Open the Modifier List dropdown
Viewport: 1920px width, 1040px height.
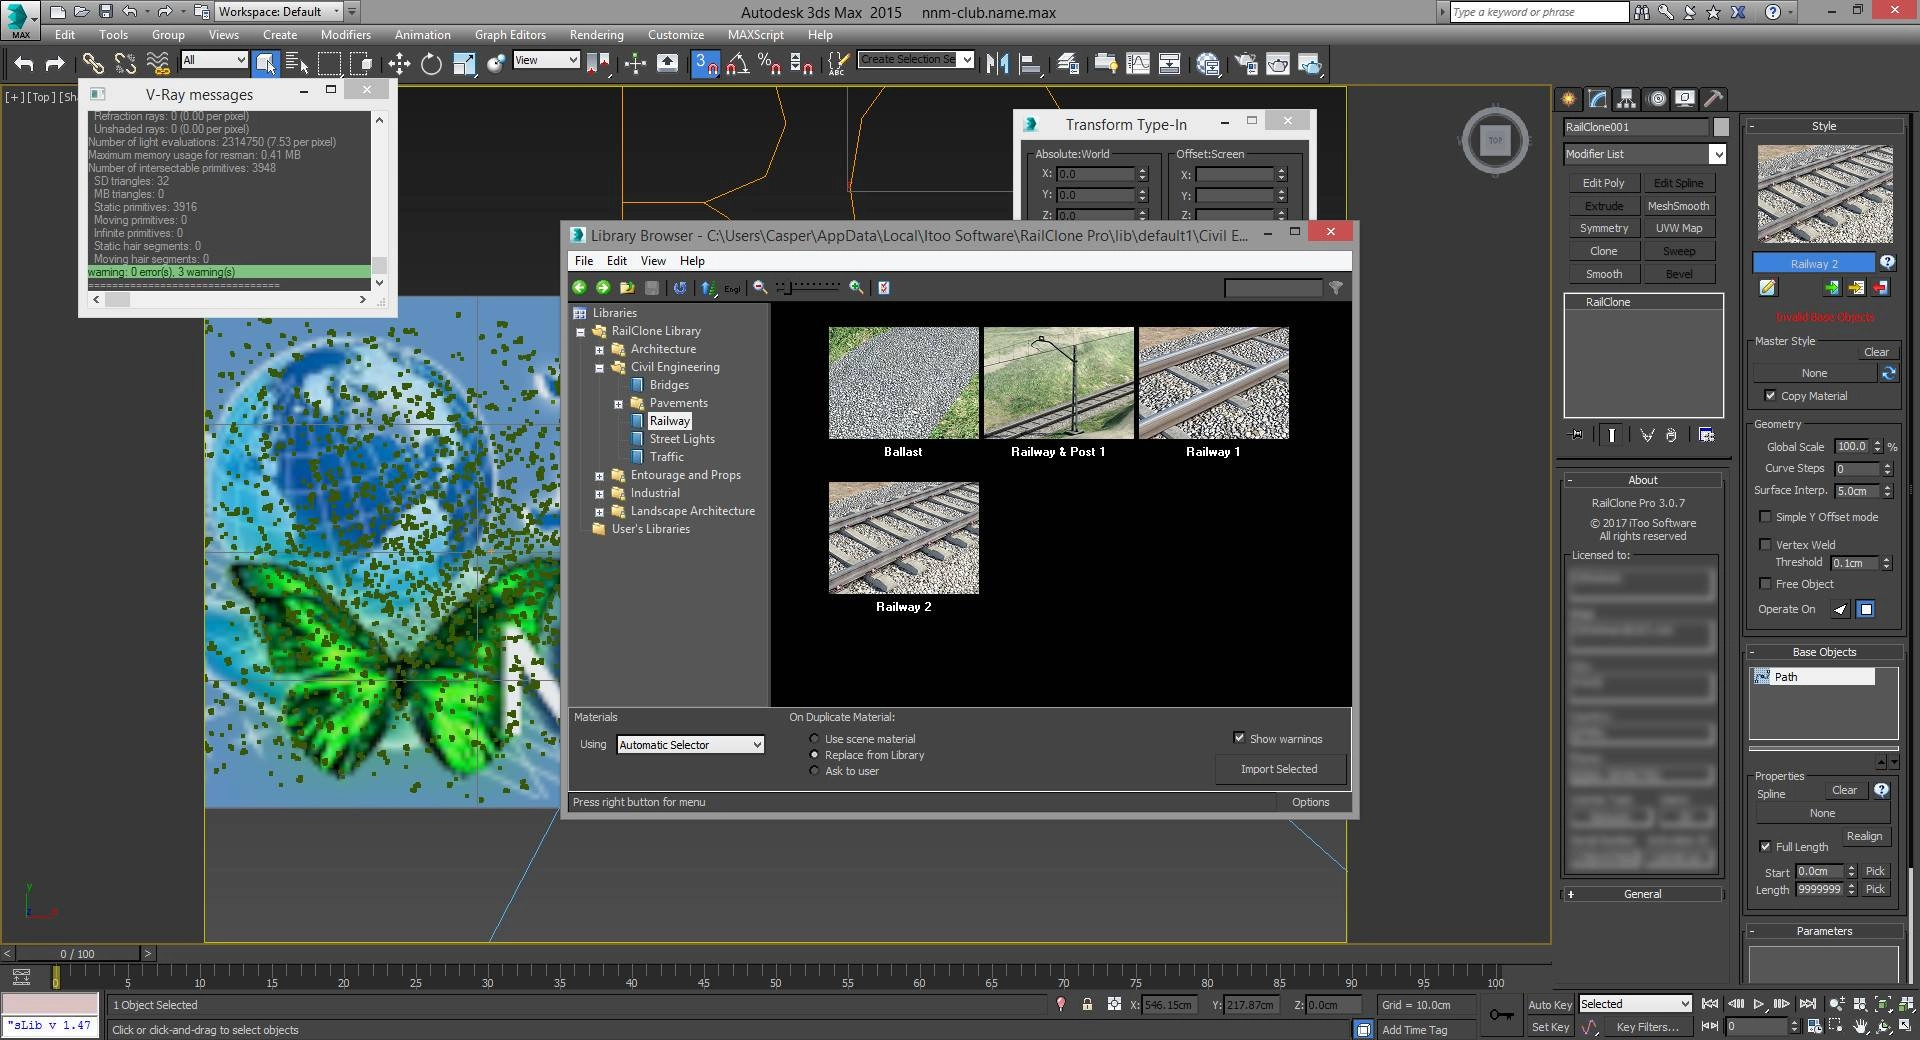point(1645,154)
